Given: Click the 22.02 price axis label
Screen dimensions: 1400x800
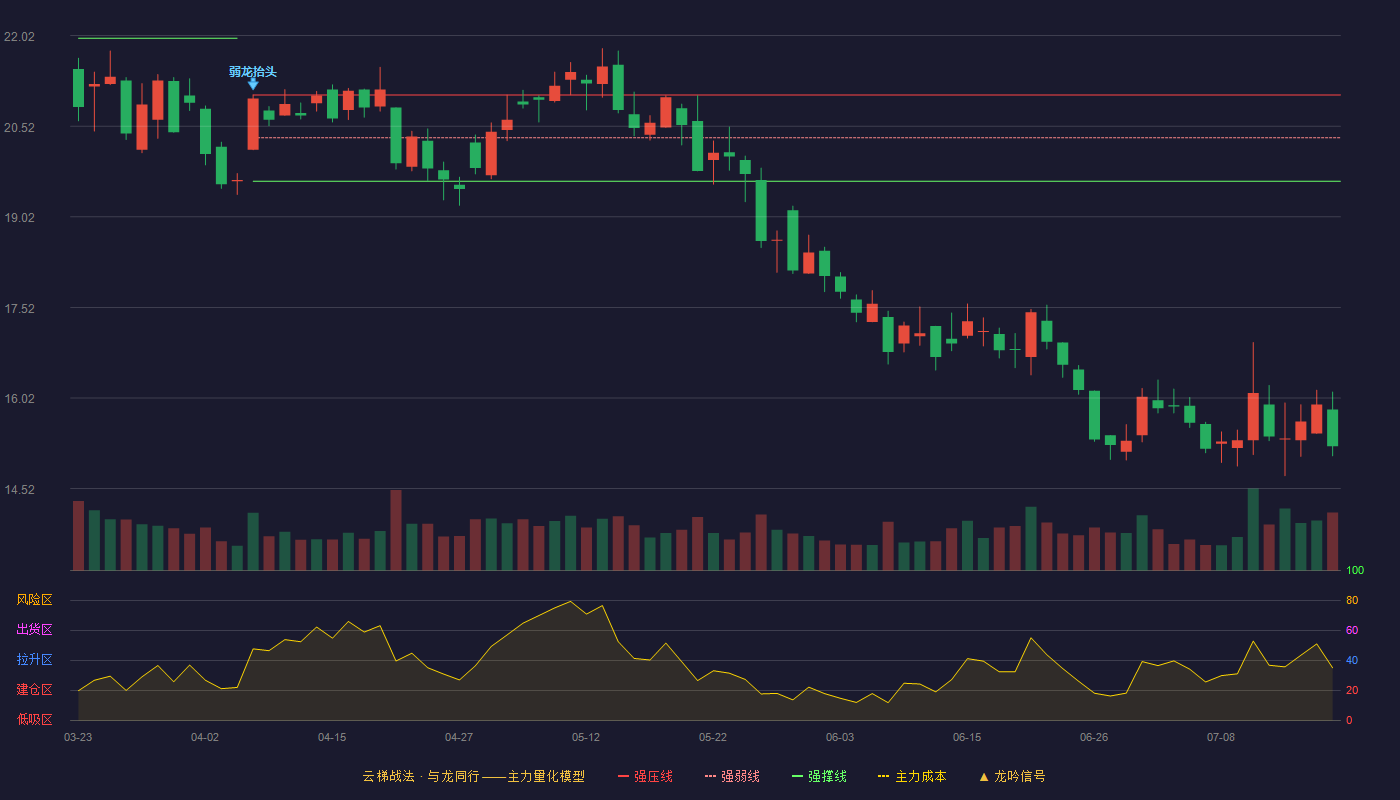Looking at the screenshot, I should pyautogui.click(x=19, y=37).
